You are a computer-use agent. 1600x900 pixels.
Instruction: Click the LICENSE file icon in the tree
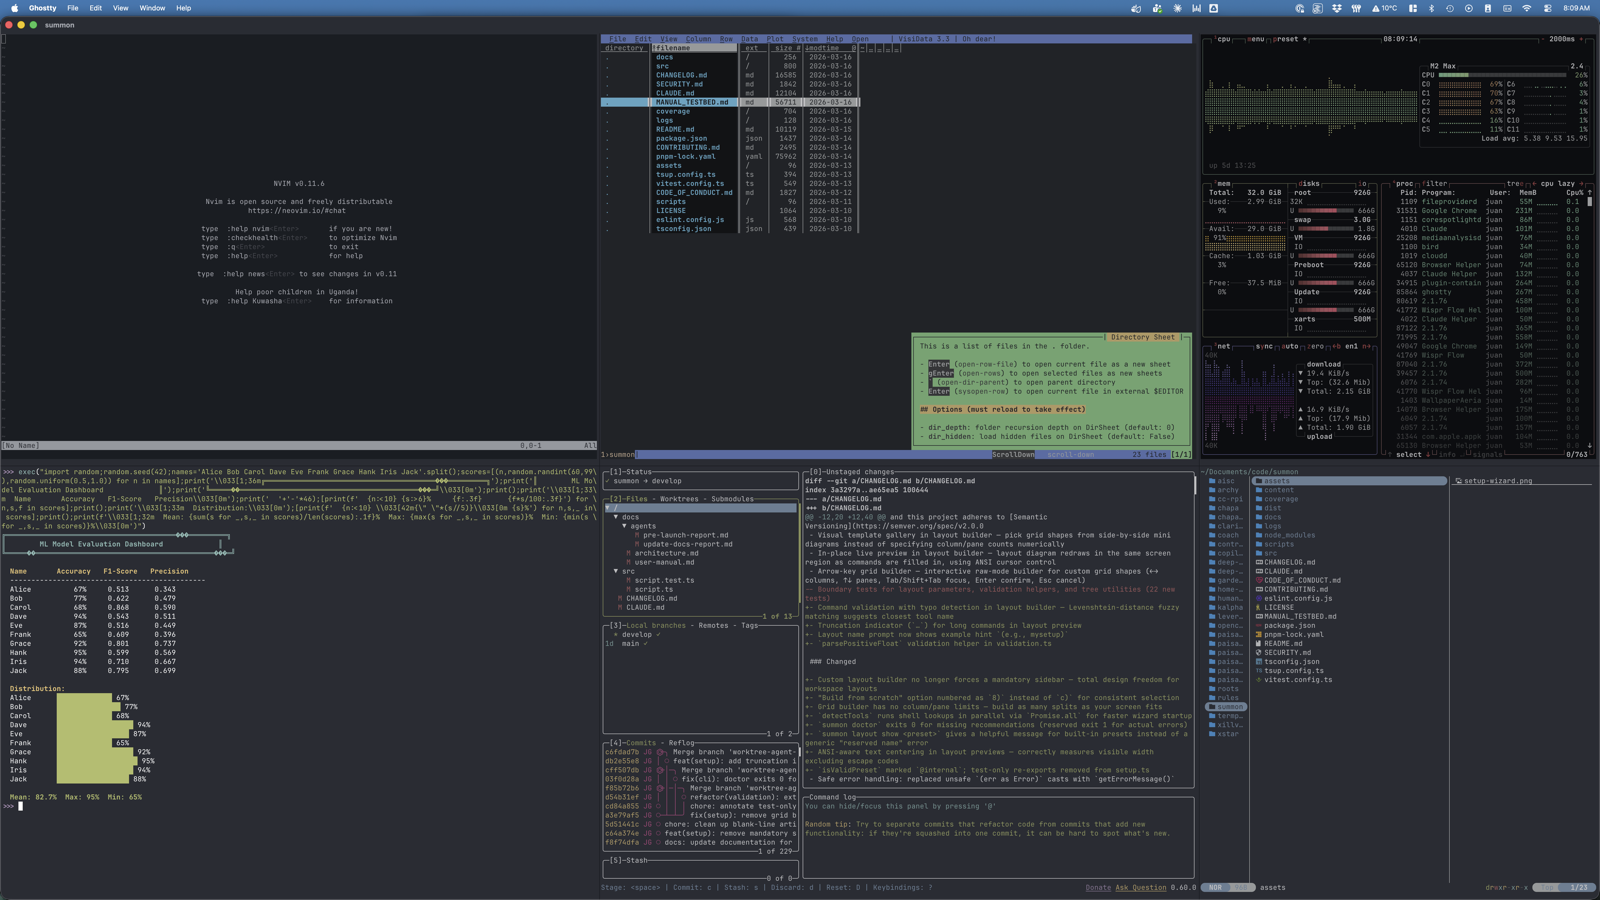pos(1258,607)
